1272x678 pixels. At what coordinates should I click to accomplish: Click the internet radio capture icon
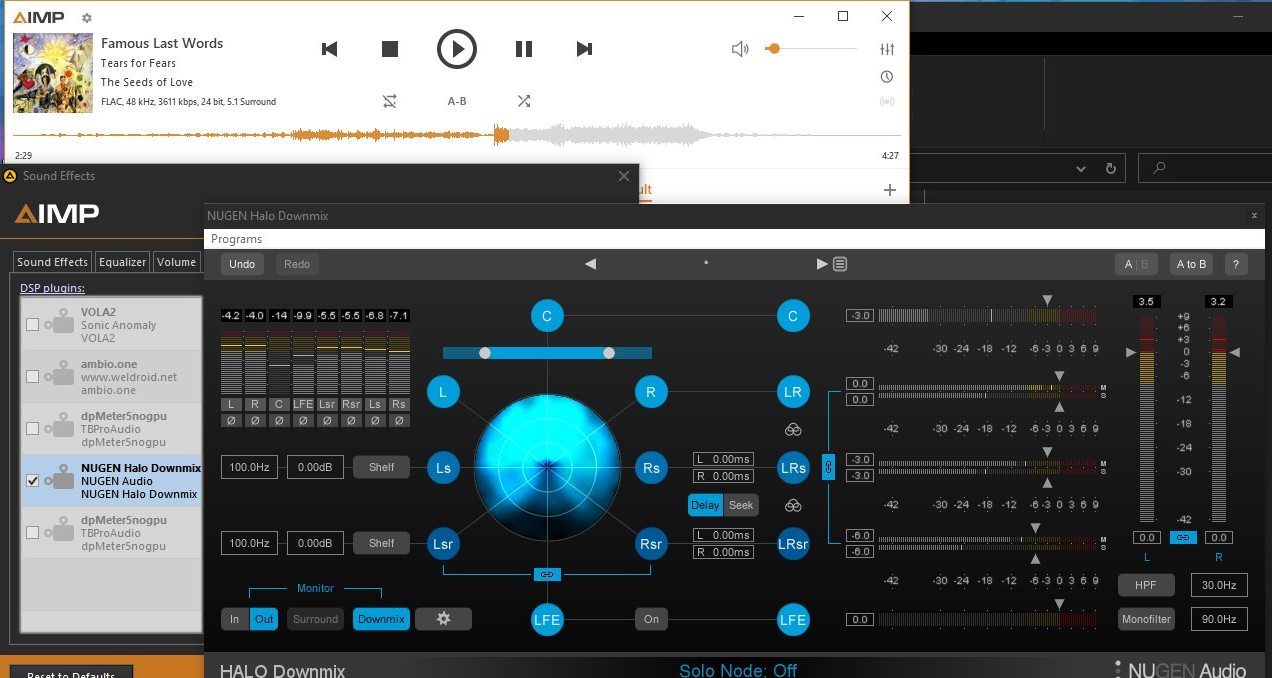pos(887,102)
